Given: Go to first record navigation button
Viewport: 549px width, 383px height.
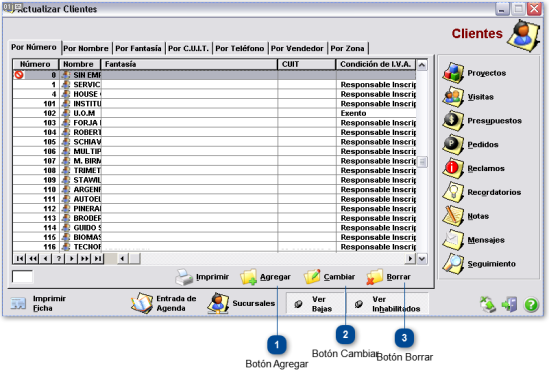Looking at the screenshot, I should click(20, 259).
